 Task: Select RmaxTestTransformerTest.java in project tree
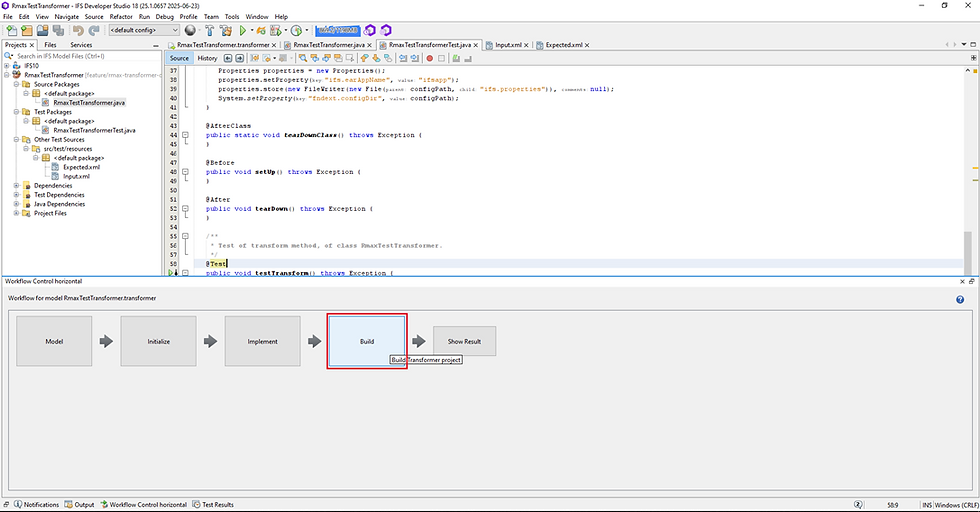pos(94,130)
